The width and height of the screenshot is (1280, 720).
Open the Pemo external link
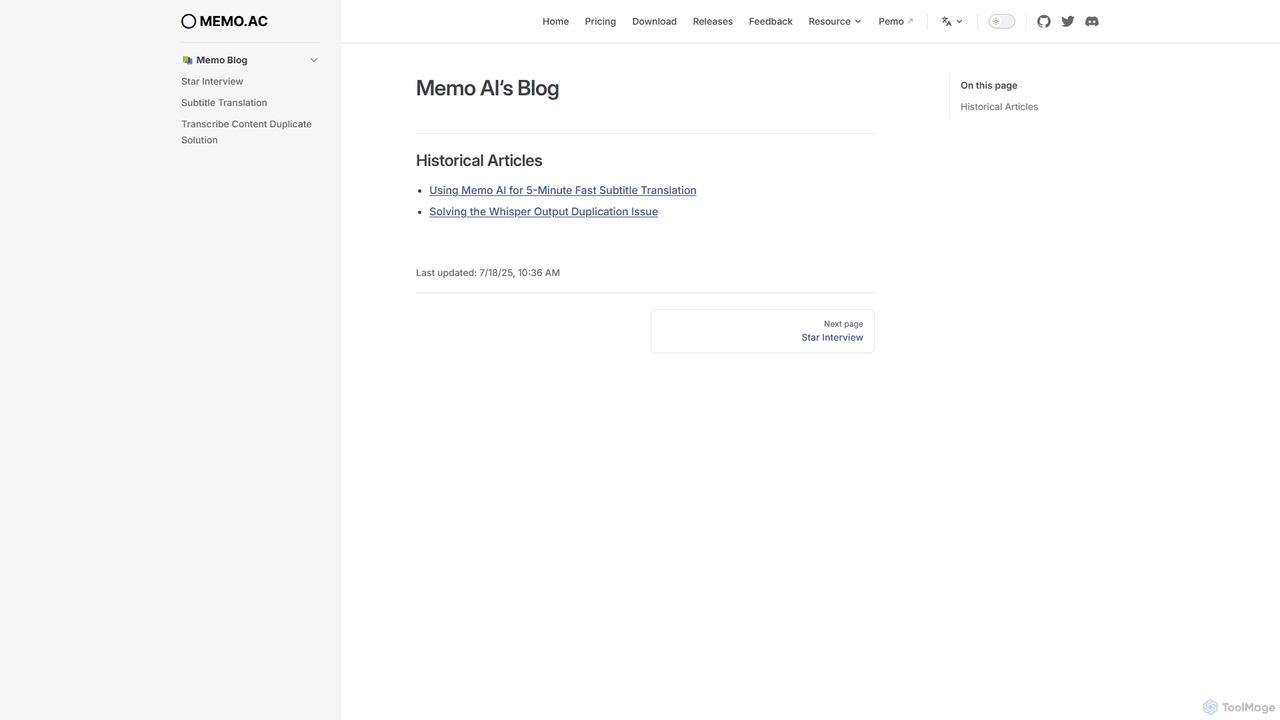[x=896, y=21]
